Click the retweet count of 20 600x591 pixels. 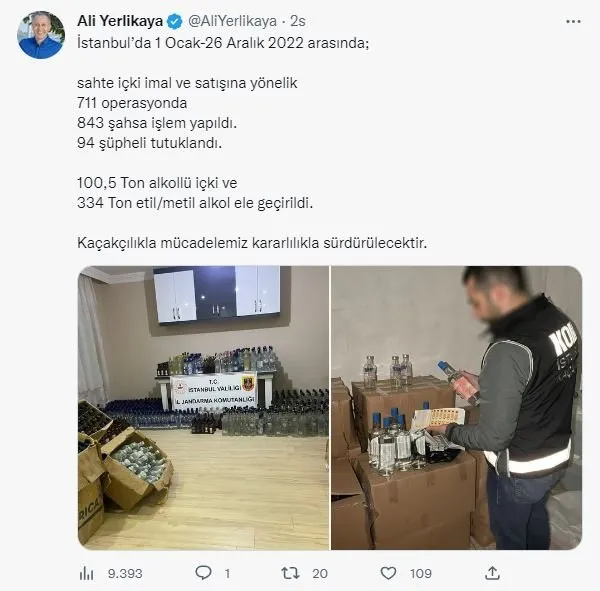[x=320, y=573]
